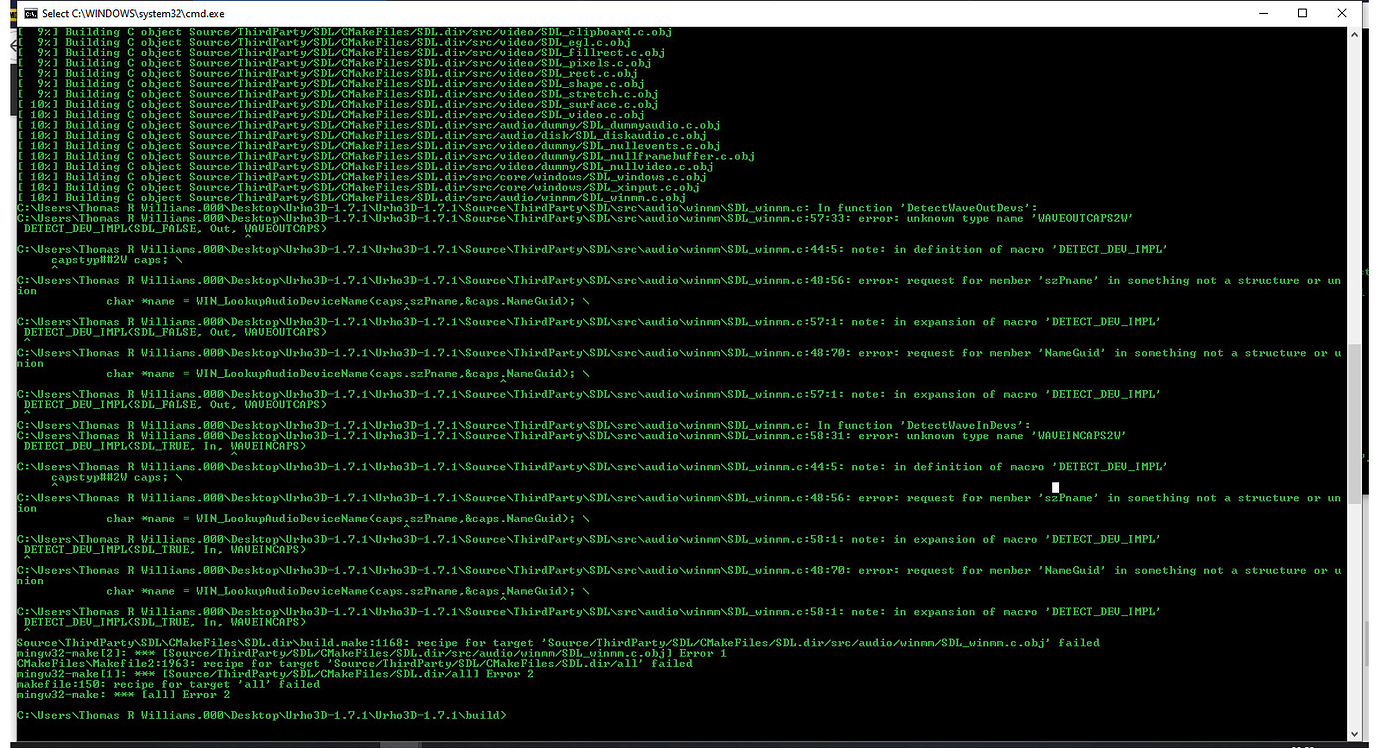Click the error "unknown type name 'WAVEINCAPS2W'"
Viewport: 1380px width, 748px height.
[572, 435]
